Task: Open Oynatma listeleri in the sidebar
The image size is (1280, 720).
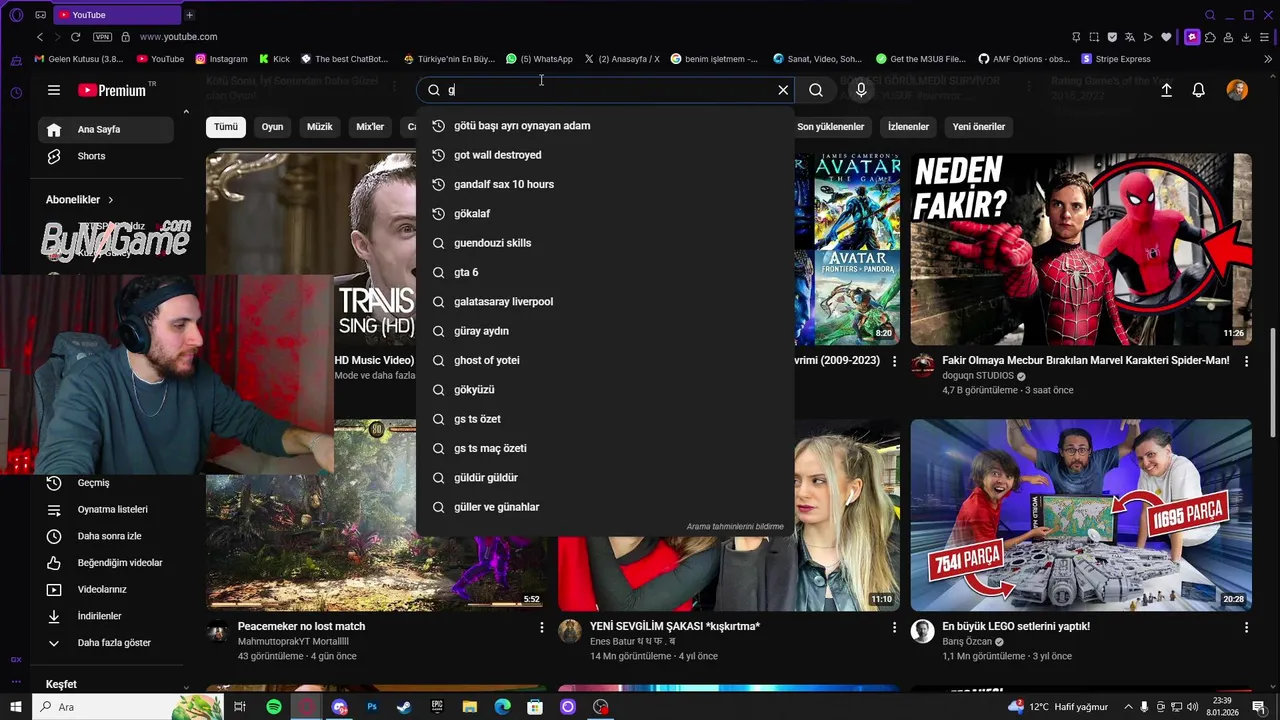Action: click(106, 510)
